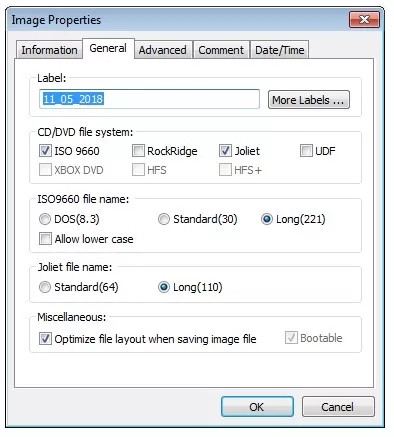Click the Bootable checkbox

(x=291, y=338)
